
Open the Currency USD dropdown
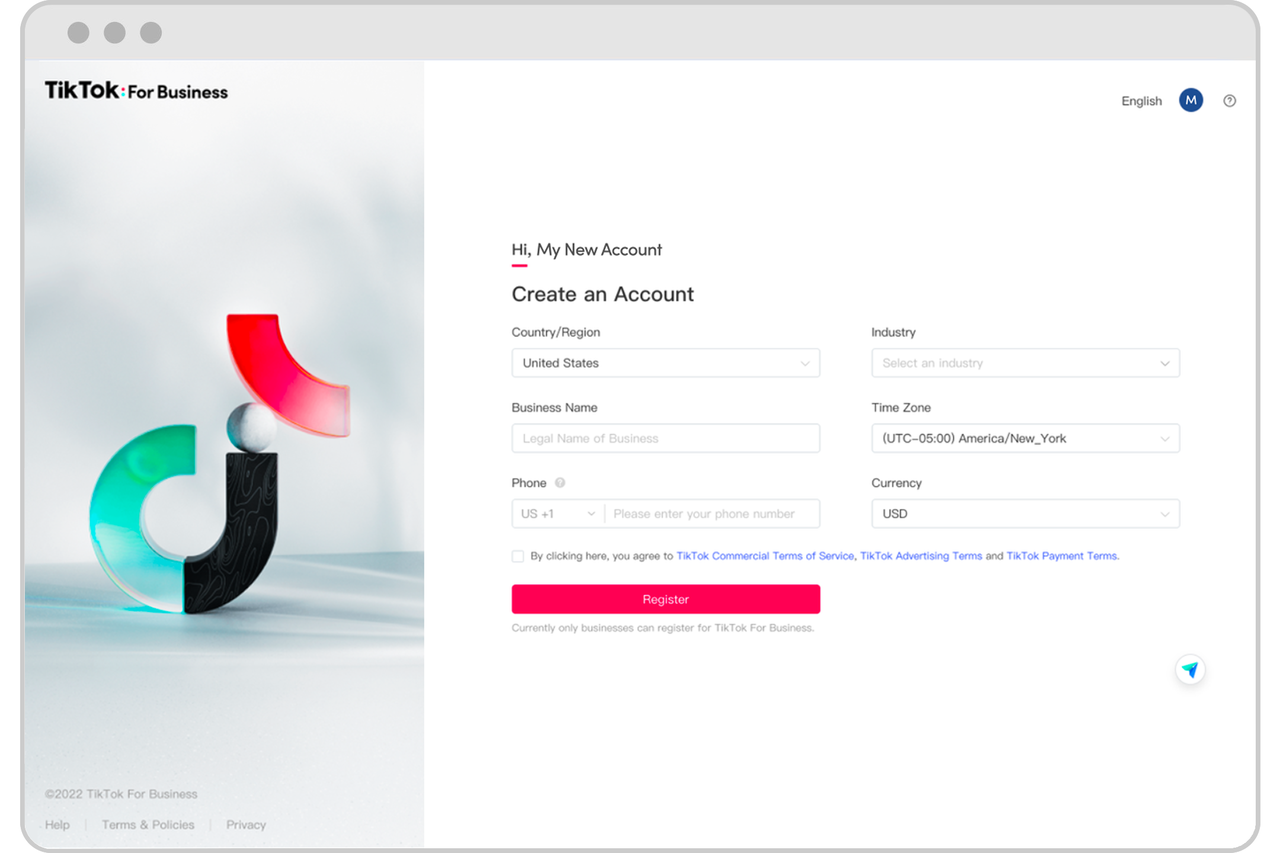[x=1025, y=514]
